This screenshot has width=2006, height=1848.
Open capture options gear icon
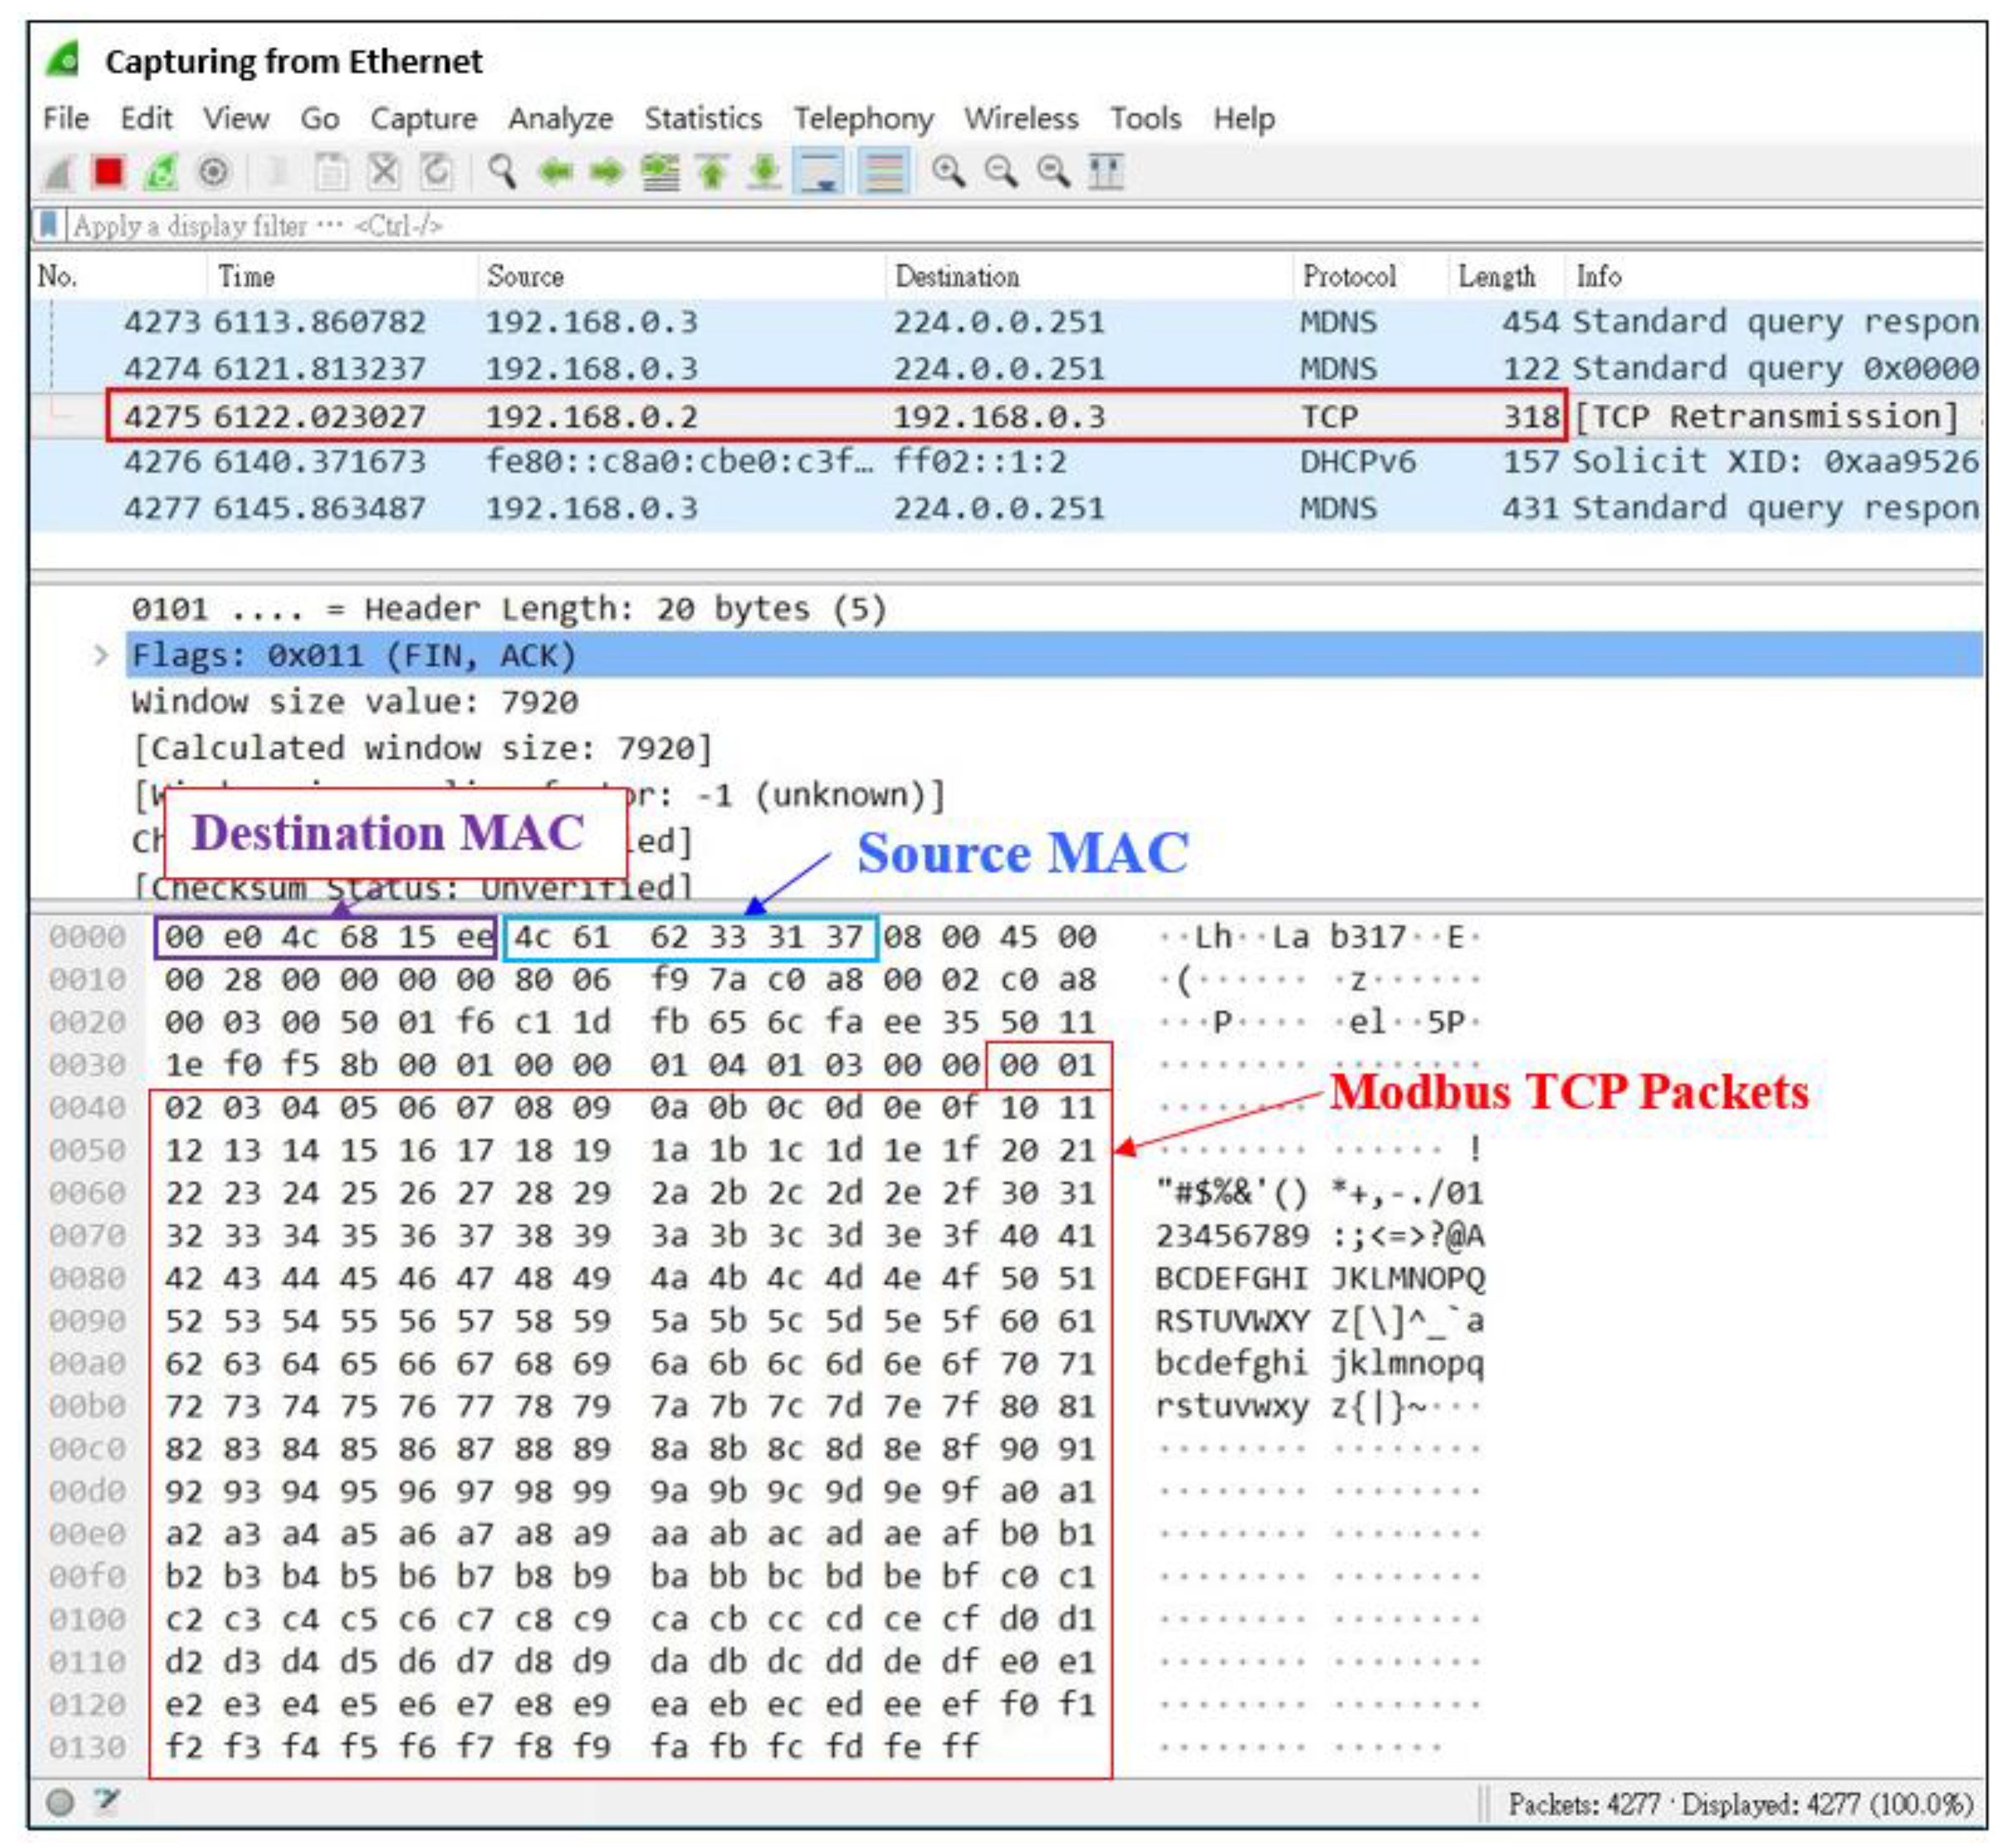213,172
